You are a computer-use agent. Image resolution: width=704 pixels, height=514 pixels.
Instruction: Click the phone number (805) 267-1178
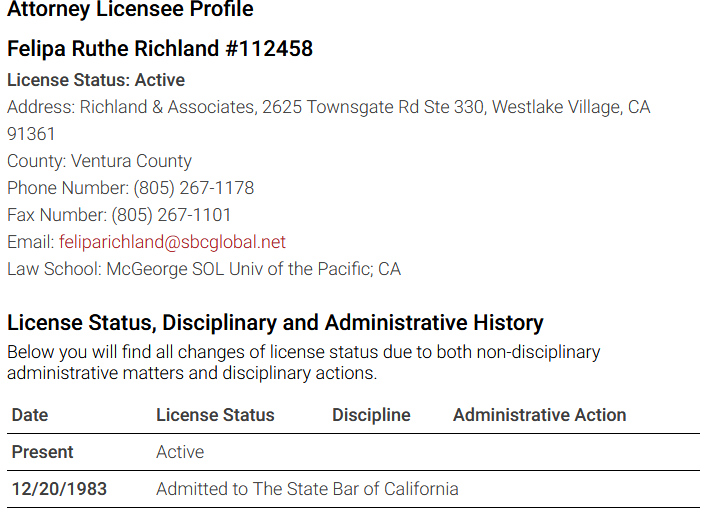(x=194, y=188)
